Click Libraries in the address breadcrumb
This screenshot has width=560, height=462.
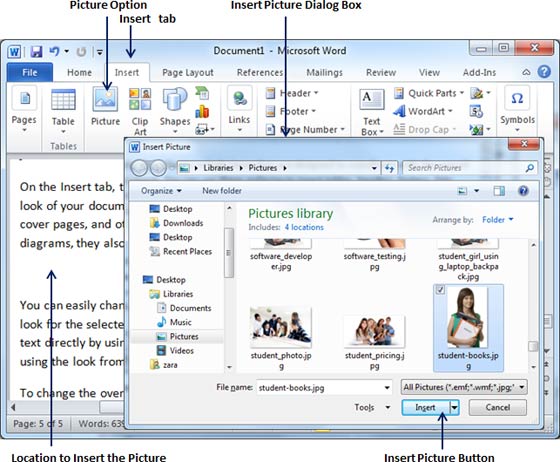218,168
